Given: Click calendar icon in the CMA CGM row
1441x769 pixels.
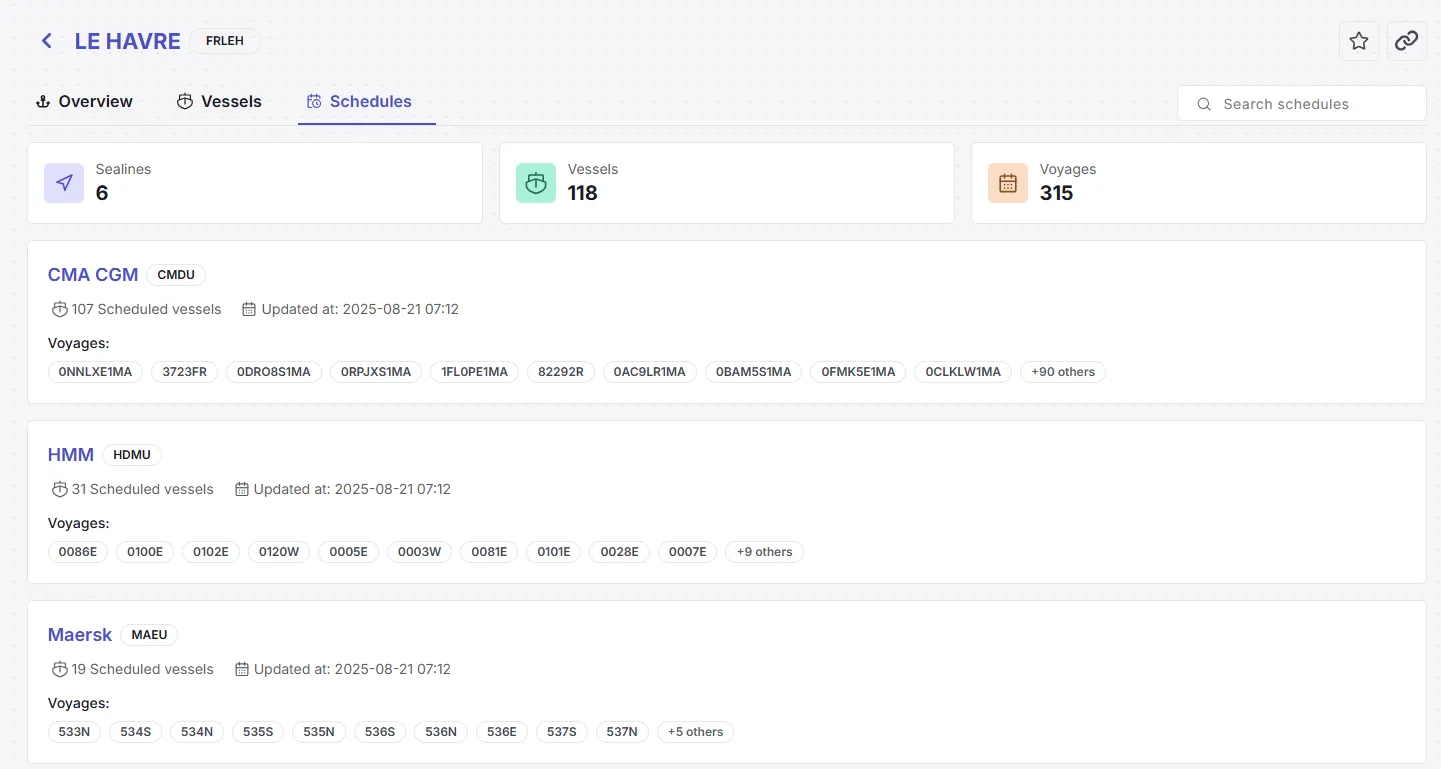Looking at the screenshot, I should [249, 309].
